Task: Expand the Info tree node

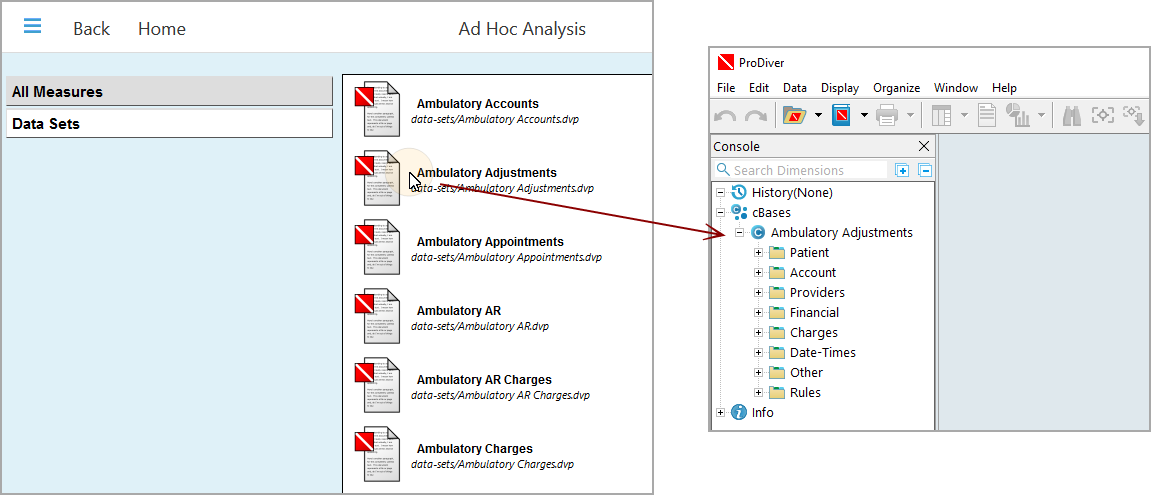Action: pyautogui.click(x=720, y=413)
